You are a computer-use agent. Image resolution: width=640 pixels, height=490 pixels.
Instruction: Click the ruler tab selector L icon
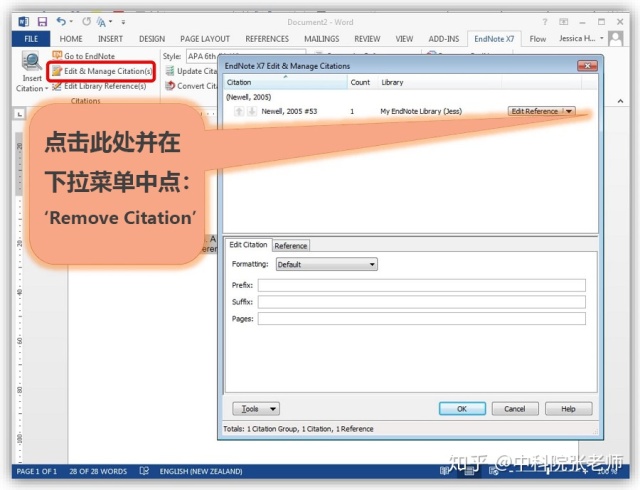point(20,114)
